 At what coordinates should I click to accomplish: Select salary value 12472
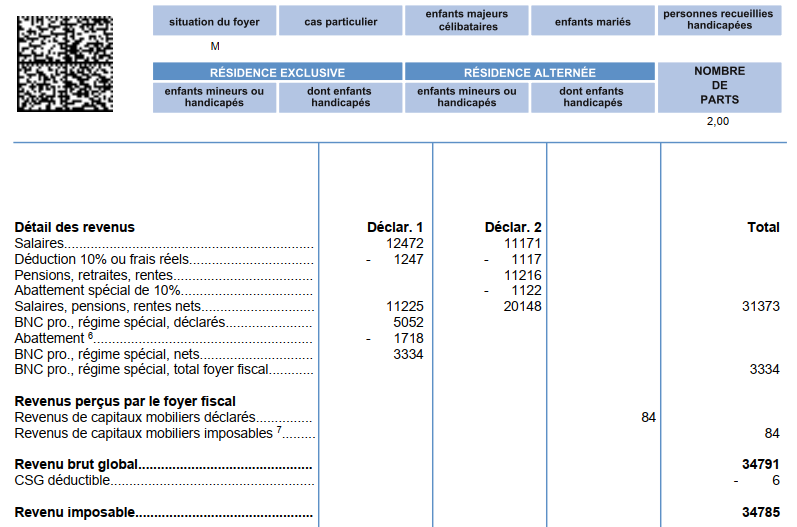tap(405, 243)
